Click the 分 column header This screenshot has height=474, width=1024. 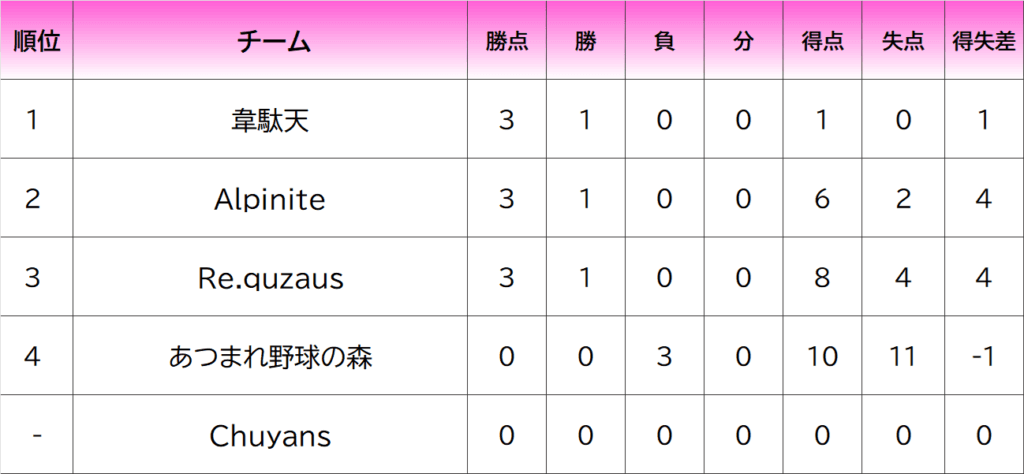pos(742,41)
